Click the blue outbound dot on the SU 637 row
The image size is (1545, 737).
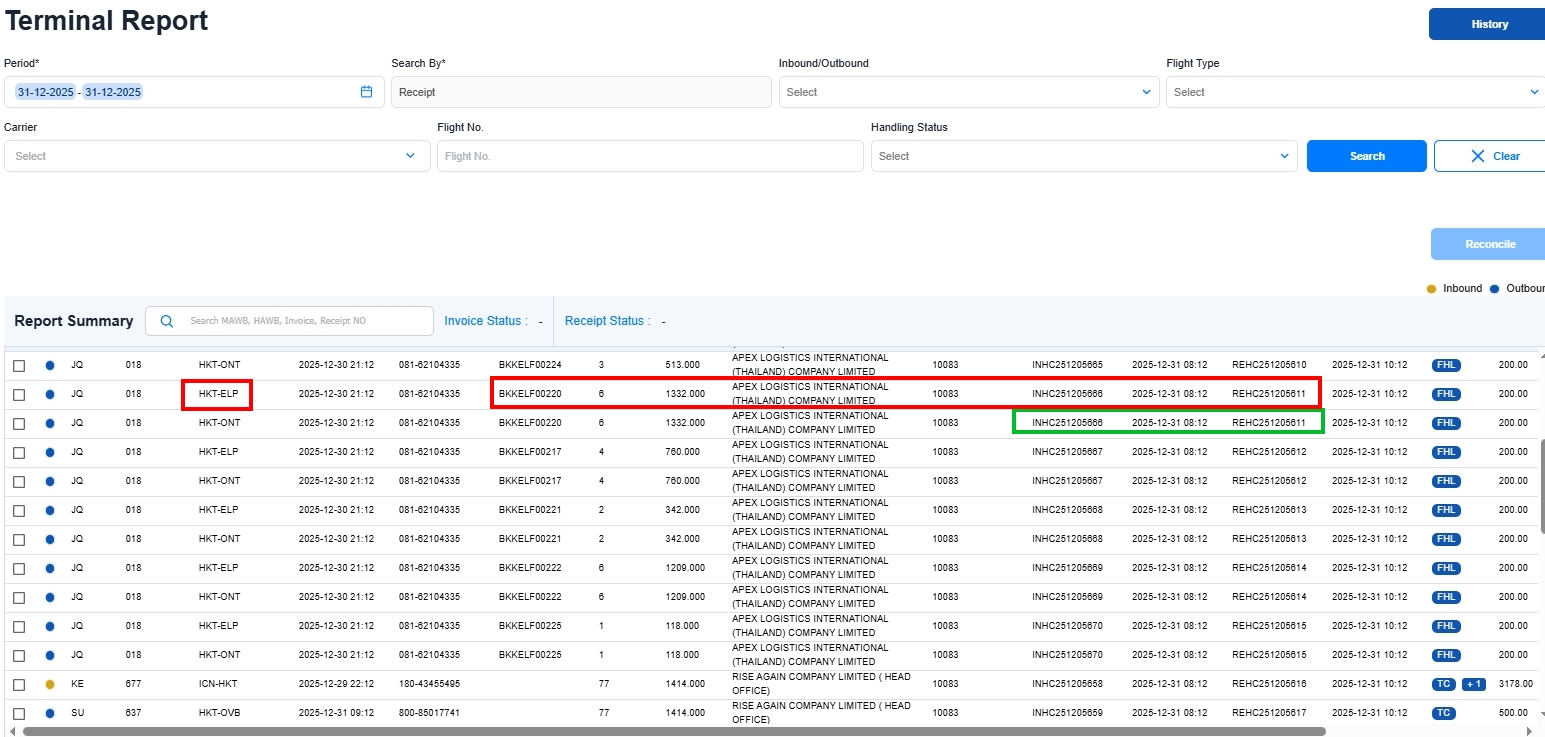pyautogui.click(x=50, y=713)
